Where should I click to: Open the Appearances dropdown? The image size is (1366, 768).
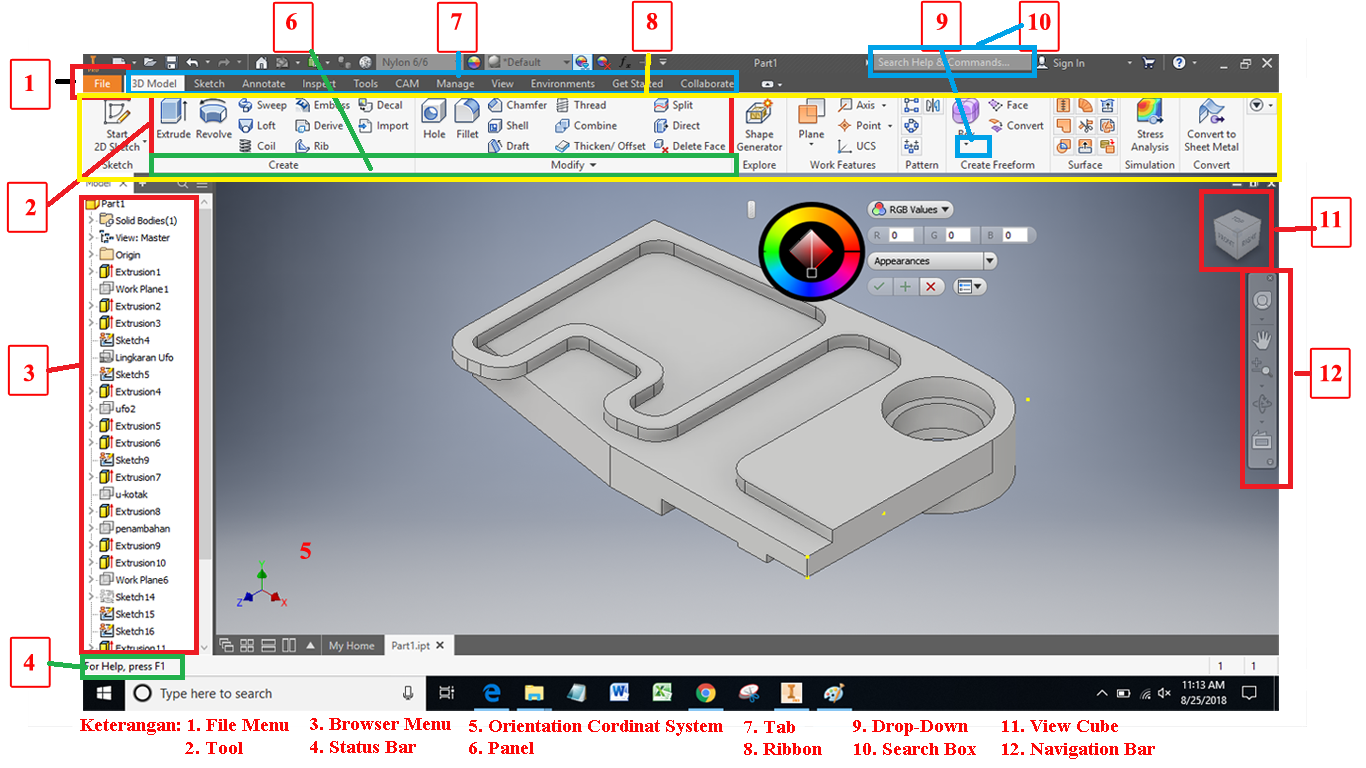click(x=930, y=260)
